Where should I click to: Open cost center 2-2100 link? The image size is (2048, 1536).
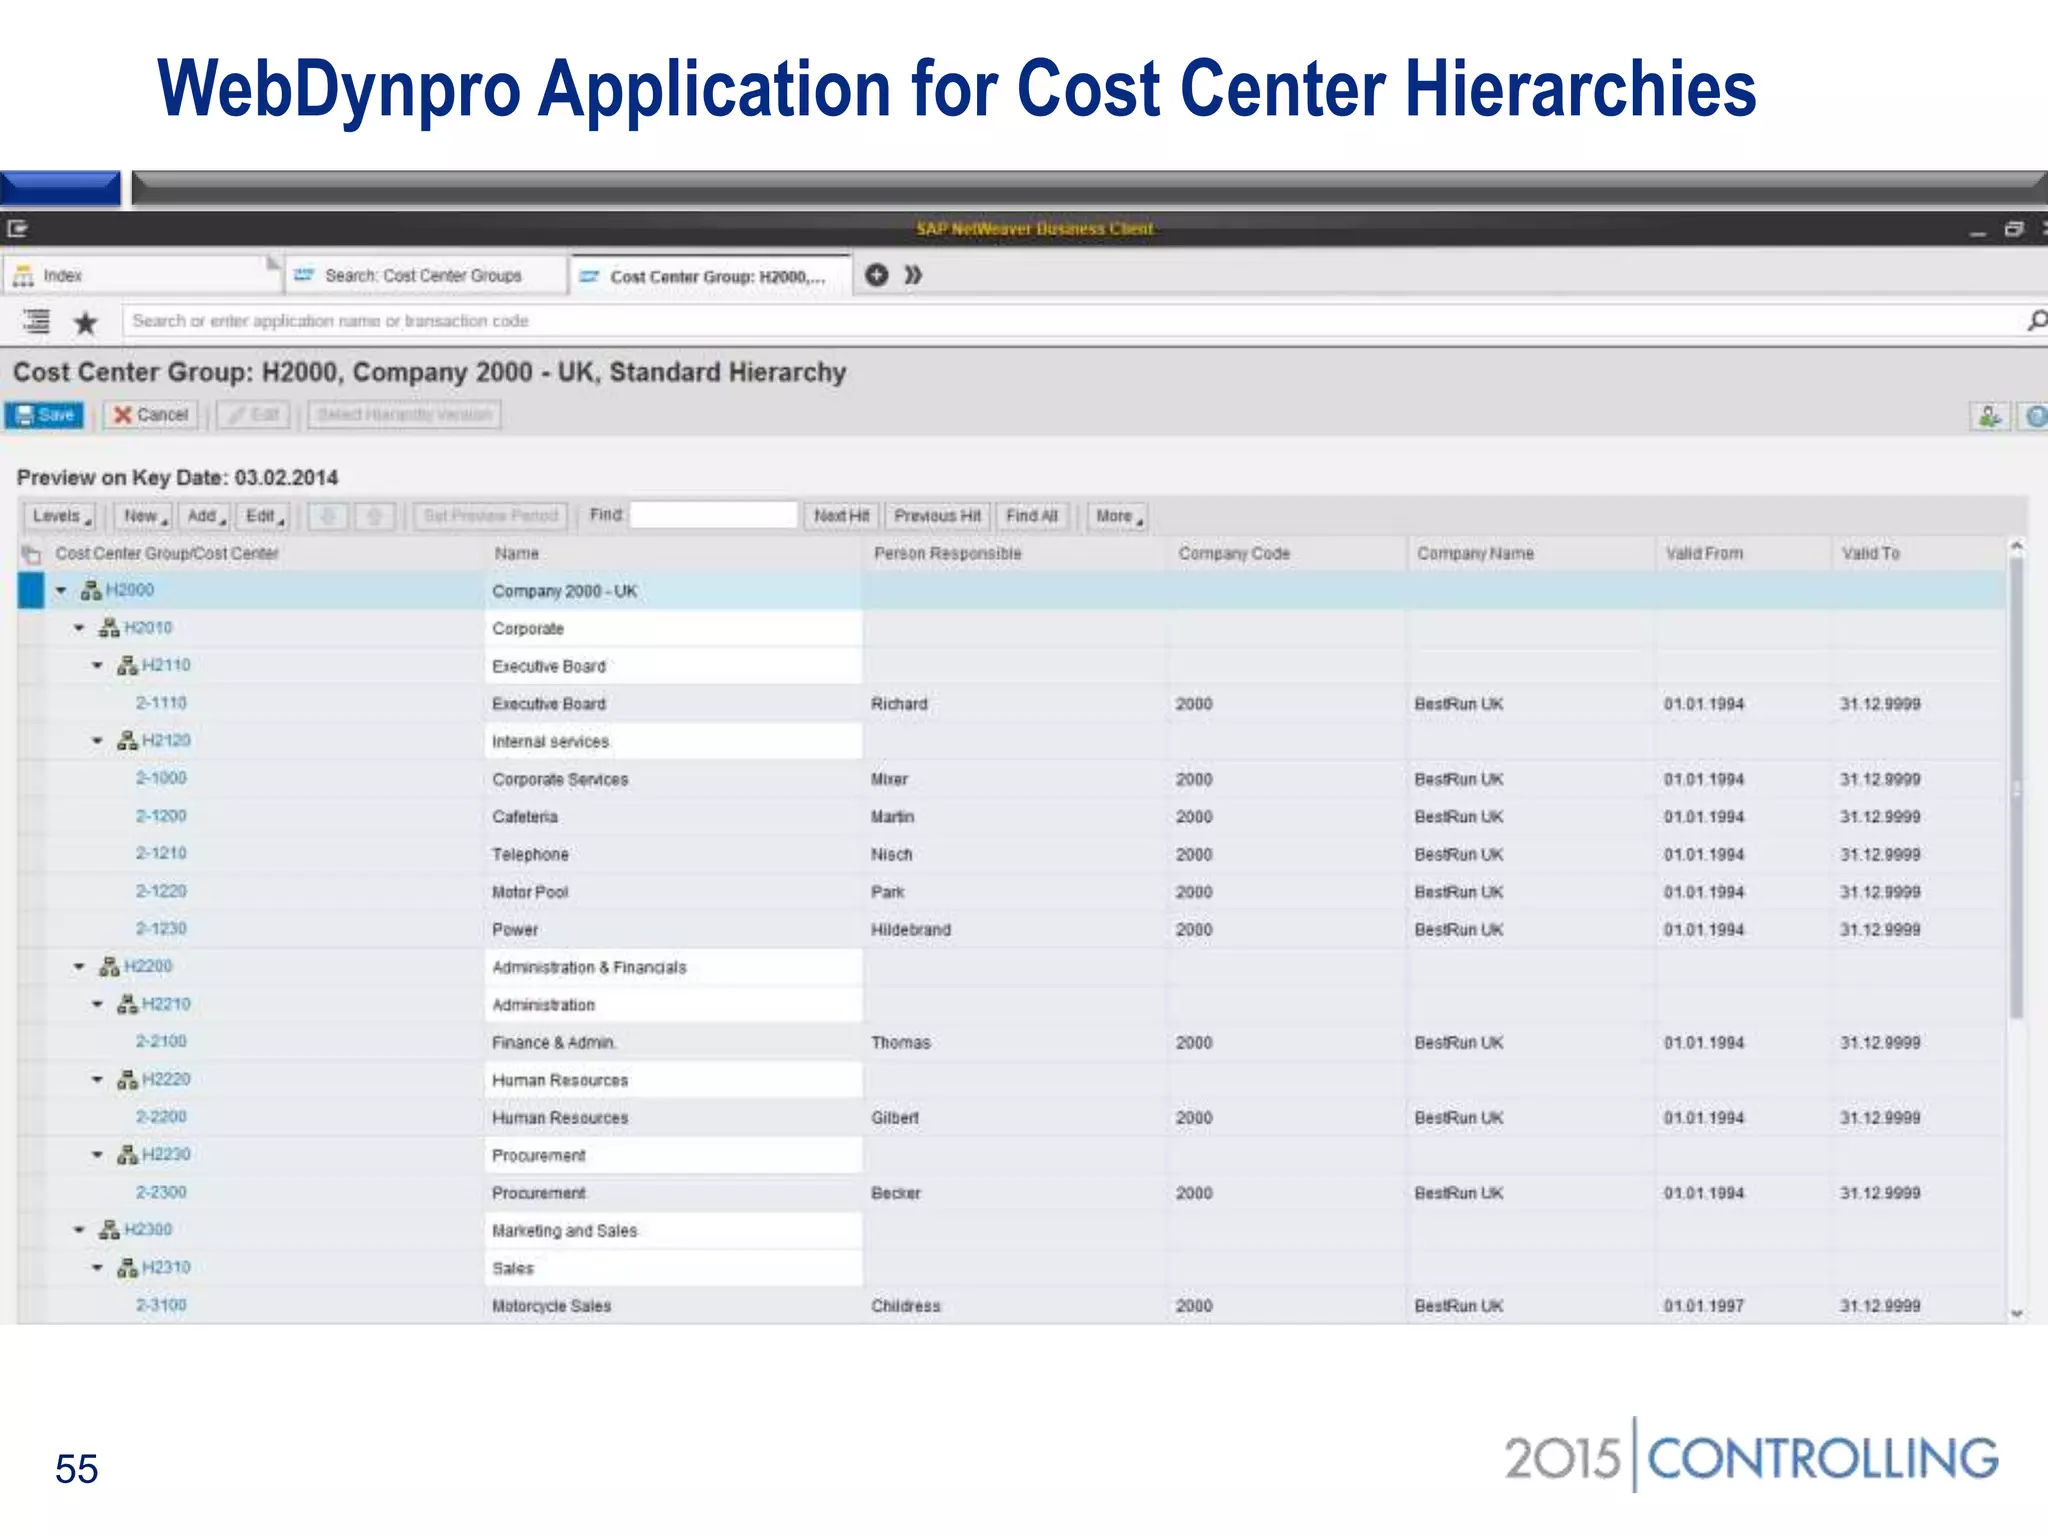pos(161,1041)
